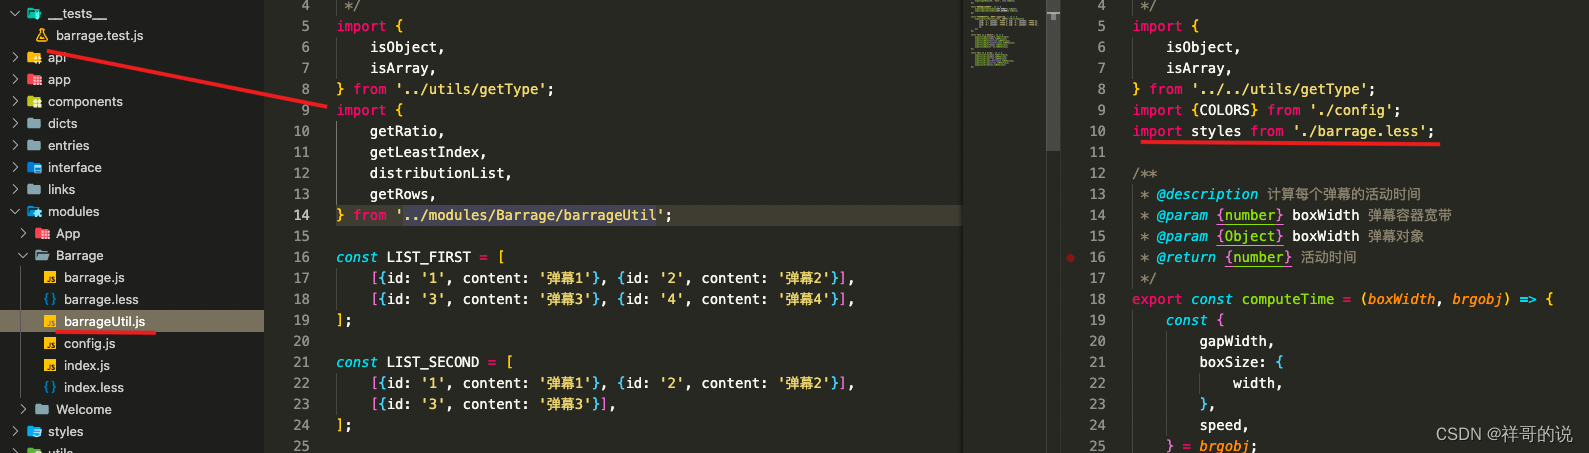Click the barrageUtil.js JS file icon
The image size is (1589, 453).
pyautogui.click(x=50, y=322)
